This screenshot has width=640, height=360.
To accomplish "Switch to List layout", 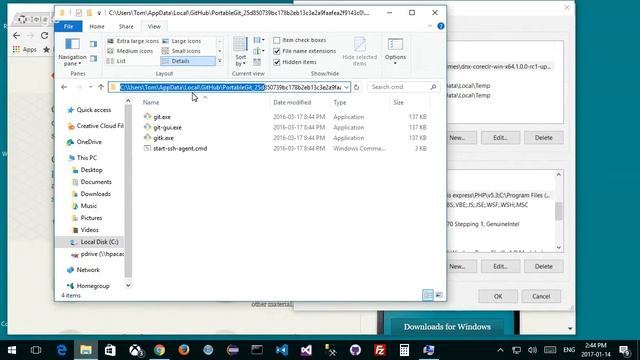I will pyautogui.click(x=116, y=61).
